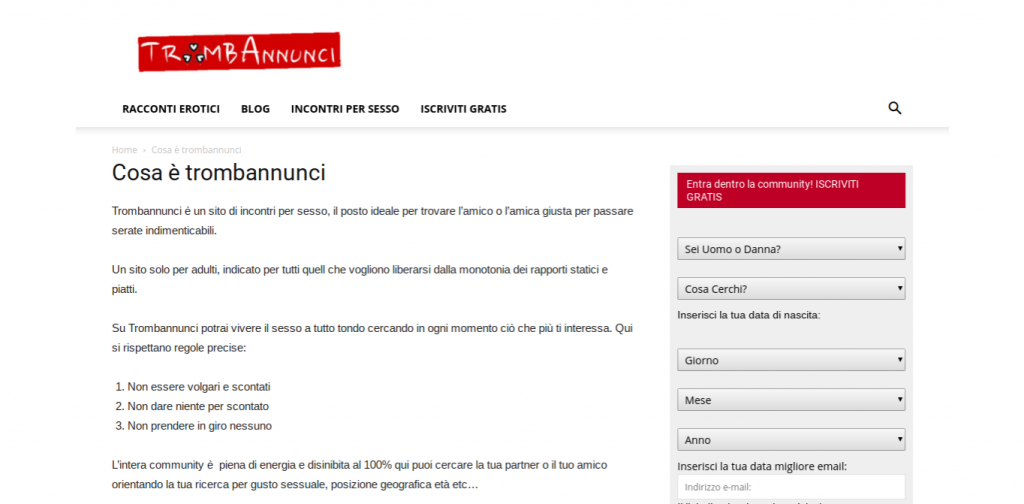Screen dimensions: 1024x504
Task: Click list item Non essere volgari e scontati
Action: click(199, 386)
